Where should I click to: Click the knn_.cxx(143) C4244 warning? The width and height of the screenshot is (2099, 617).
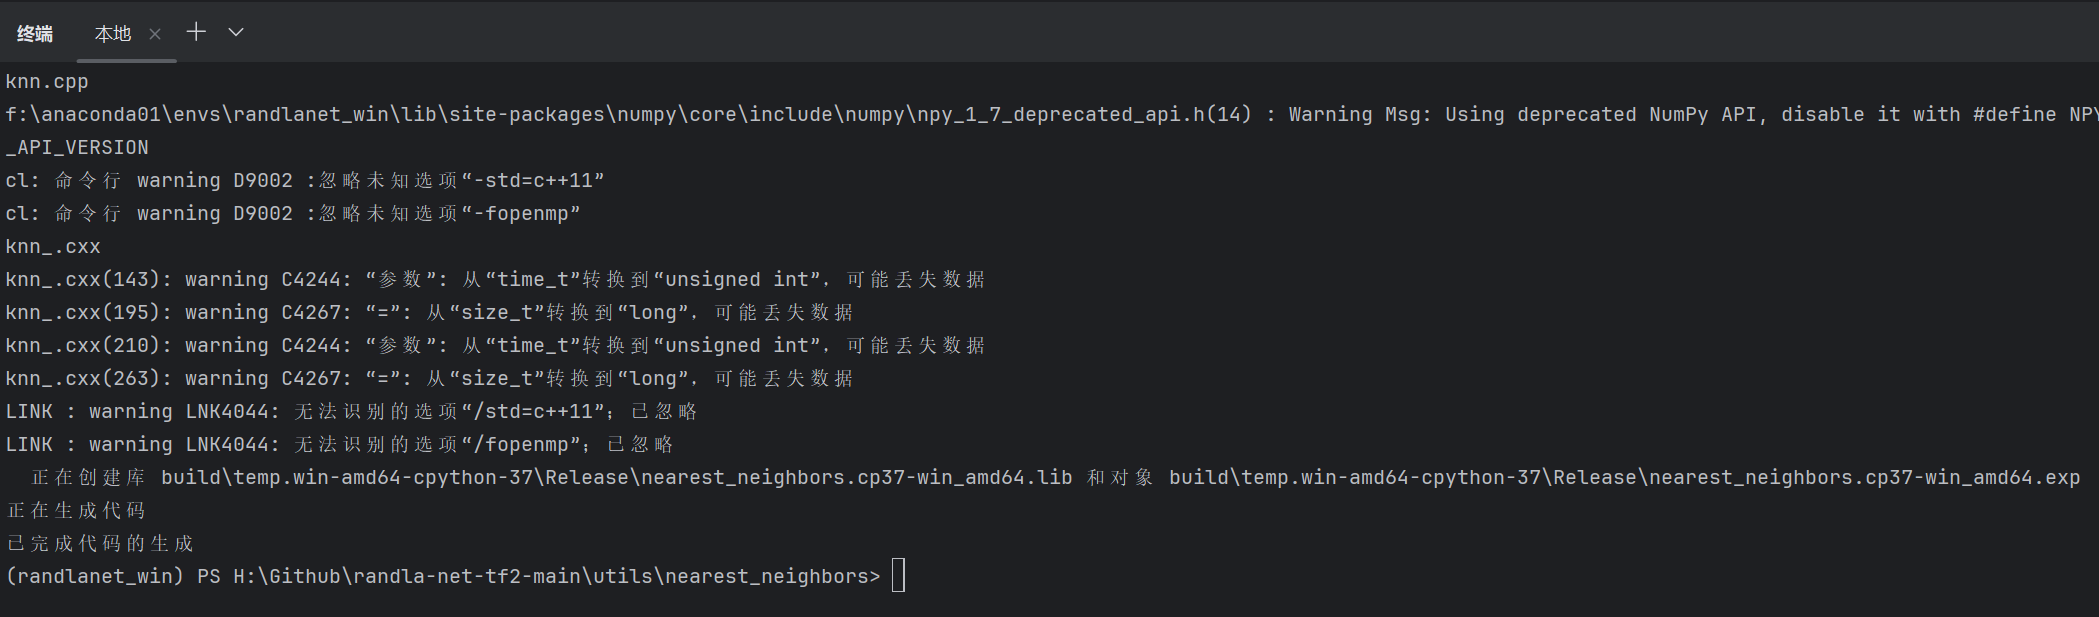[x=495, y=280]
